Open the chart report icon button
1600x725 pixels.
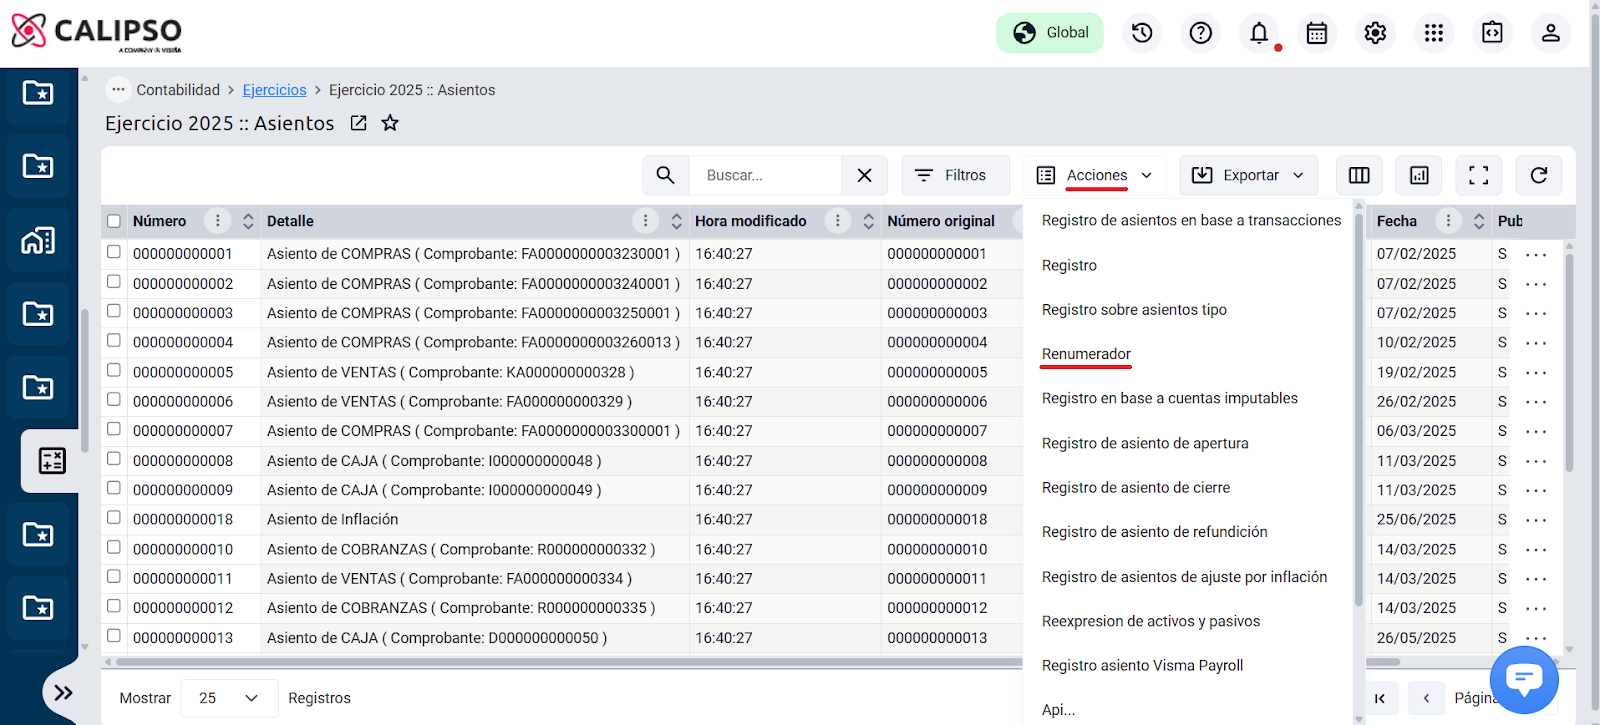[x=1419, y=175]
